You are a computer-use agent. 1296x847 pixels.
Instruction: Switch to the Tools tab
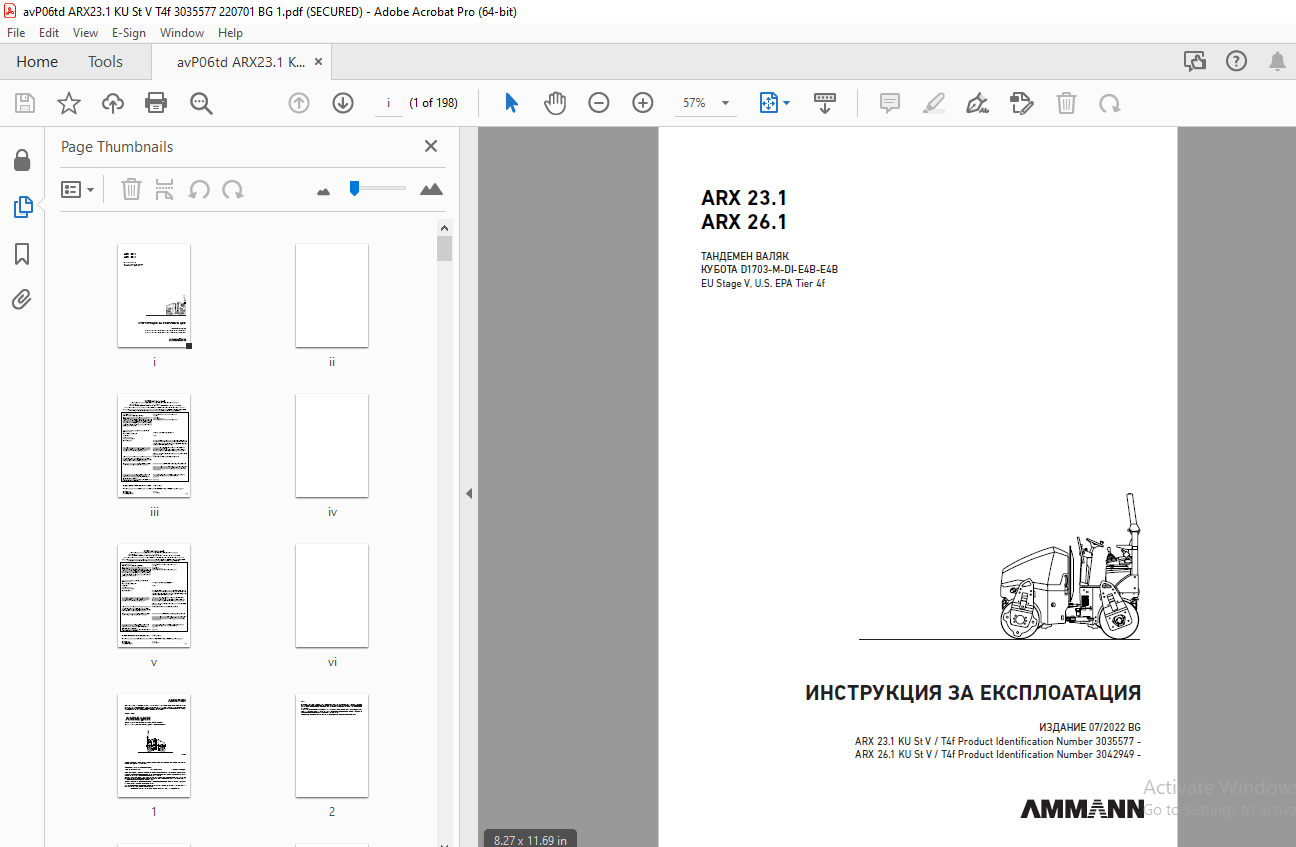click(105, 62)
